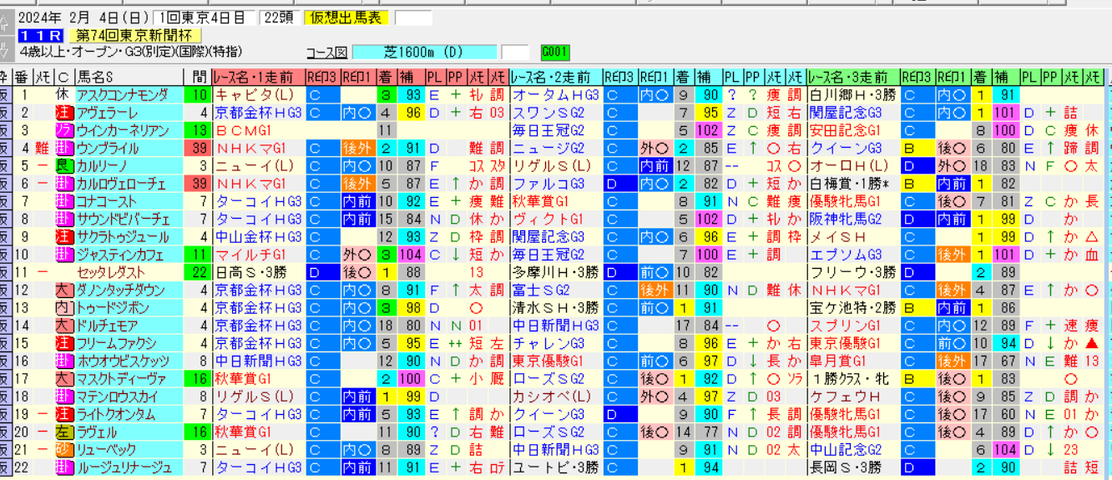Click the date 2024年 2月 4日(日)
Viewport: 1112px width, 480px height.
click(83, 17)
